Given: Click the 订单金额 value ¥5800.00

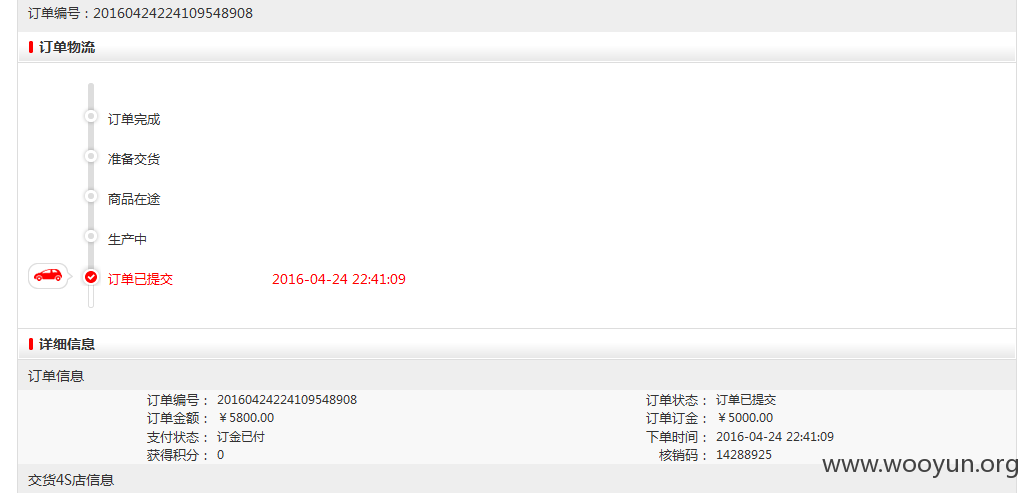Looking at the screenshot, I should click(x=246, y=418).
